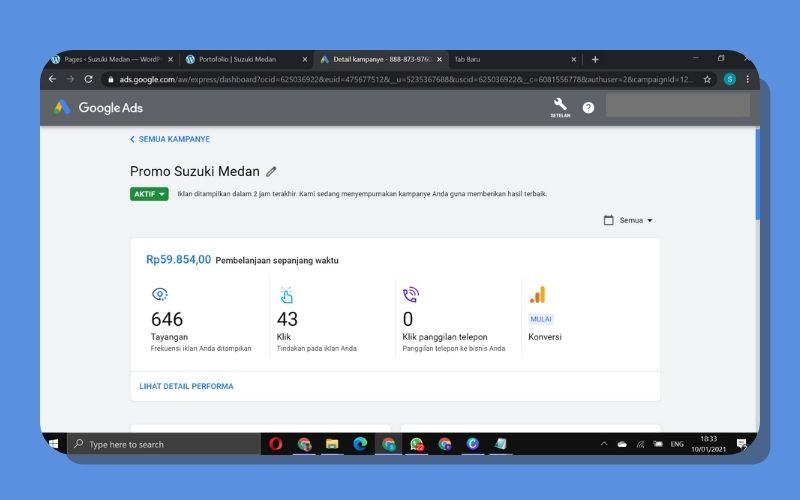Screen dimensions: 800x500
Task: Open the Windows notification center icon
Action: click(741, 444)
